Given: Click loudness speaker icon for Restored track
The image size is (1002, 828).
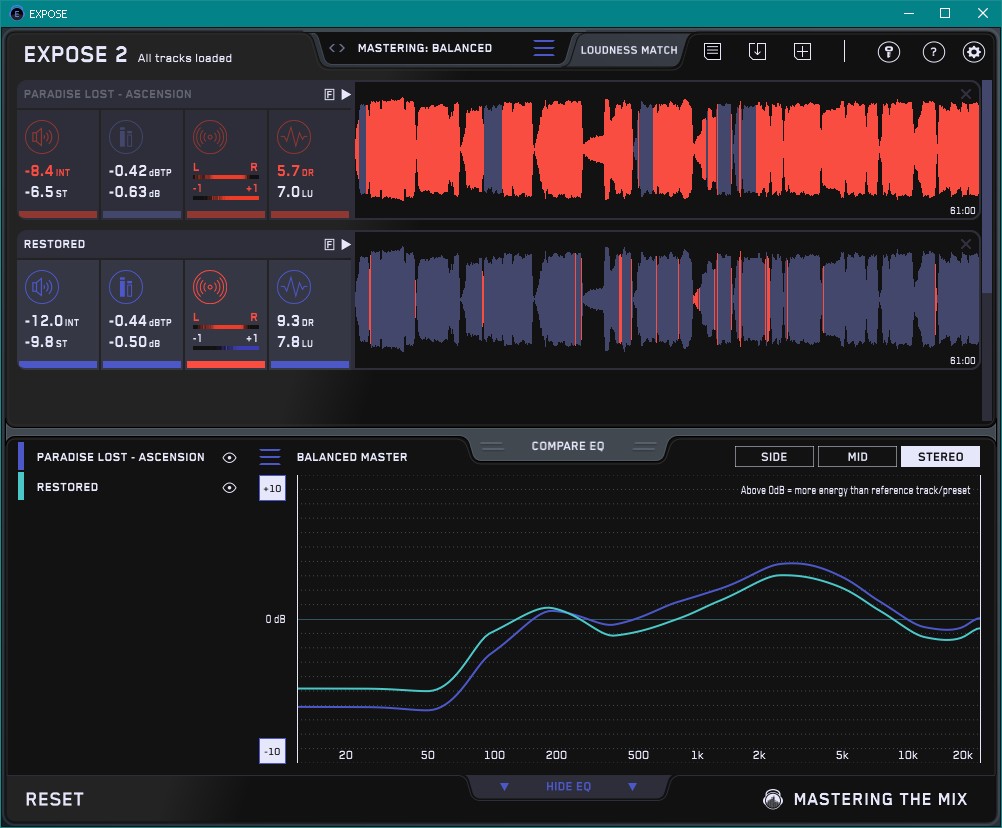Looking at the screenshot, I should (42, 286).
